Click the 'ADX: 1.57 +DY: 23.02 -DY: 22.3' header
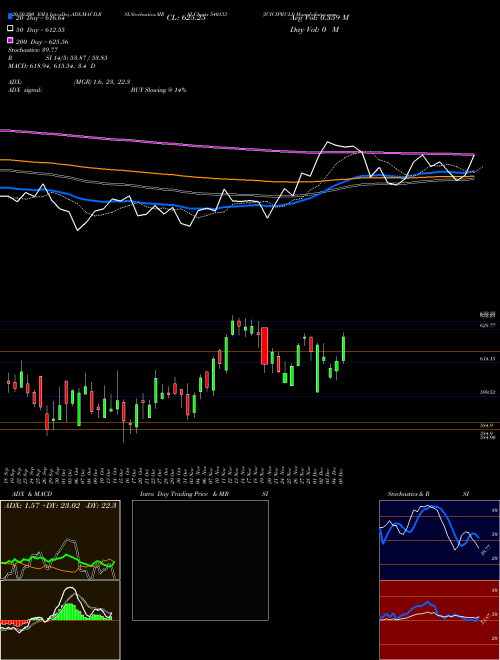 point(60,505)
